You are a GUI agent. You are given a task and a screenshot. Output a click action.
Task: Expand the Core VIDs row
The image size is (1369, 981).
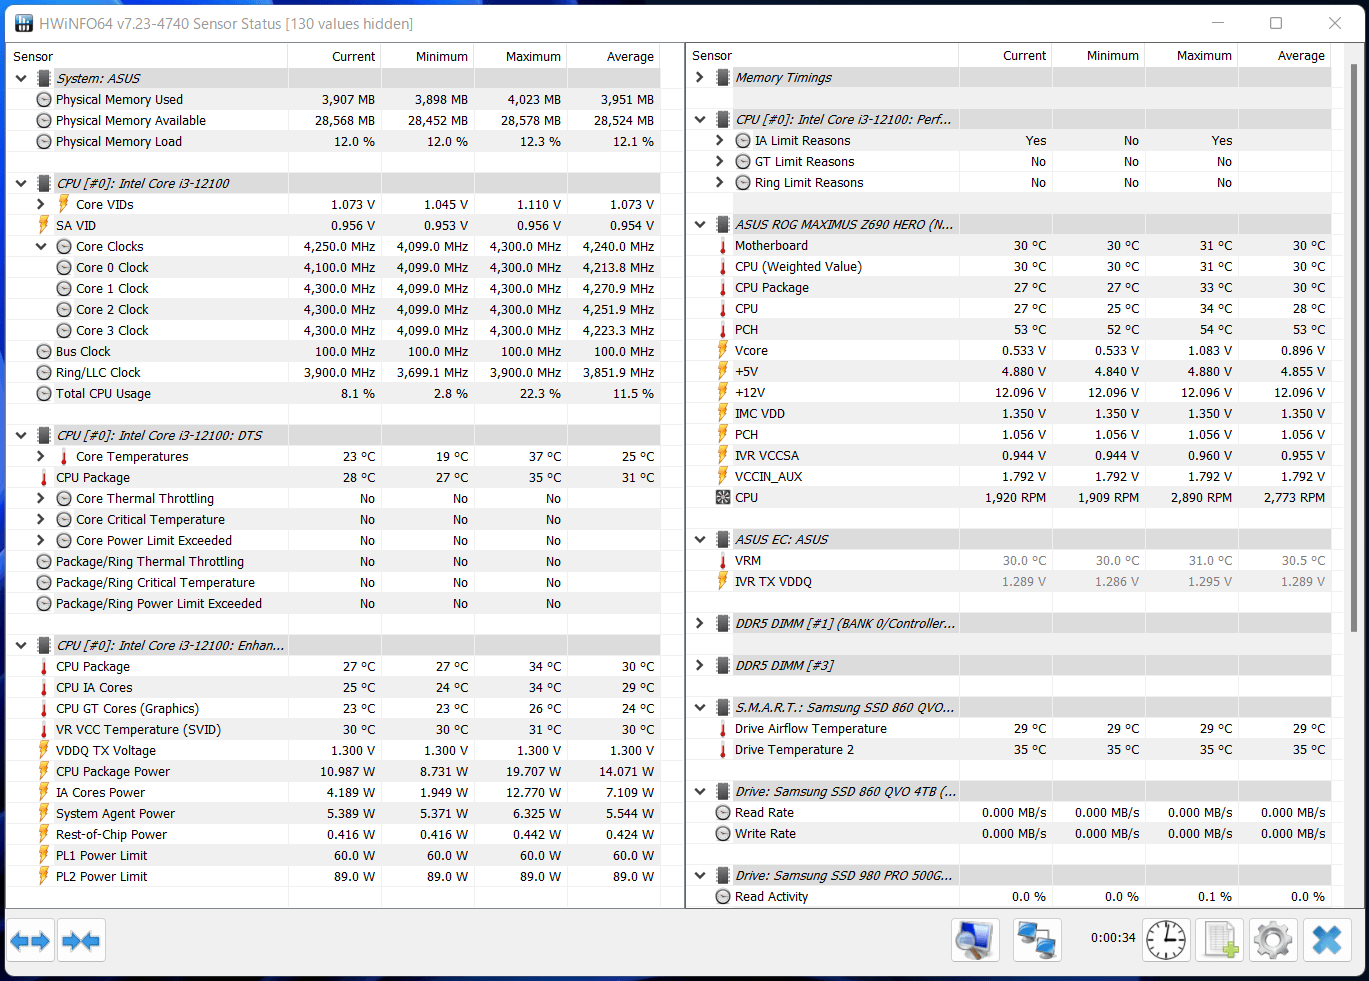tap(41, 204)
